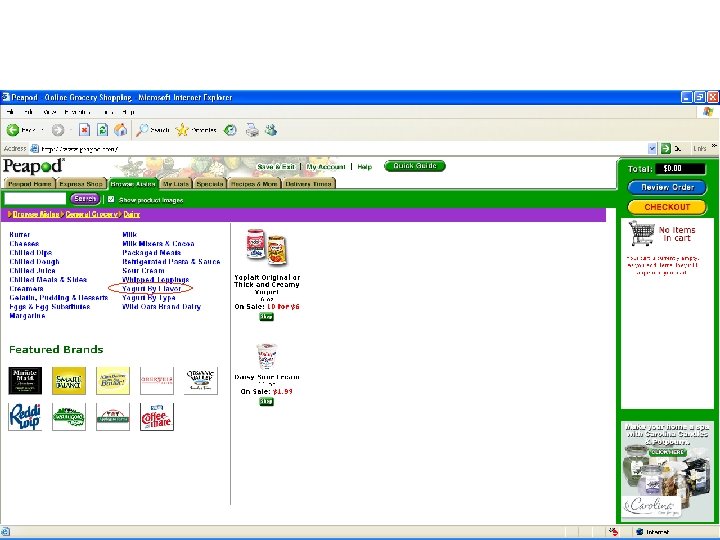
Task: Click Buy button under Daisy Sour Cream
Action: click(x=266, y=401)
